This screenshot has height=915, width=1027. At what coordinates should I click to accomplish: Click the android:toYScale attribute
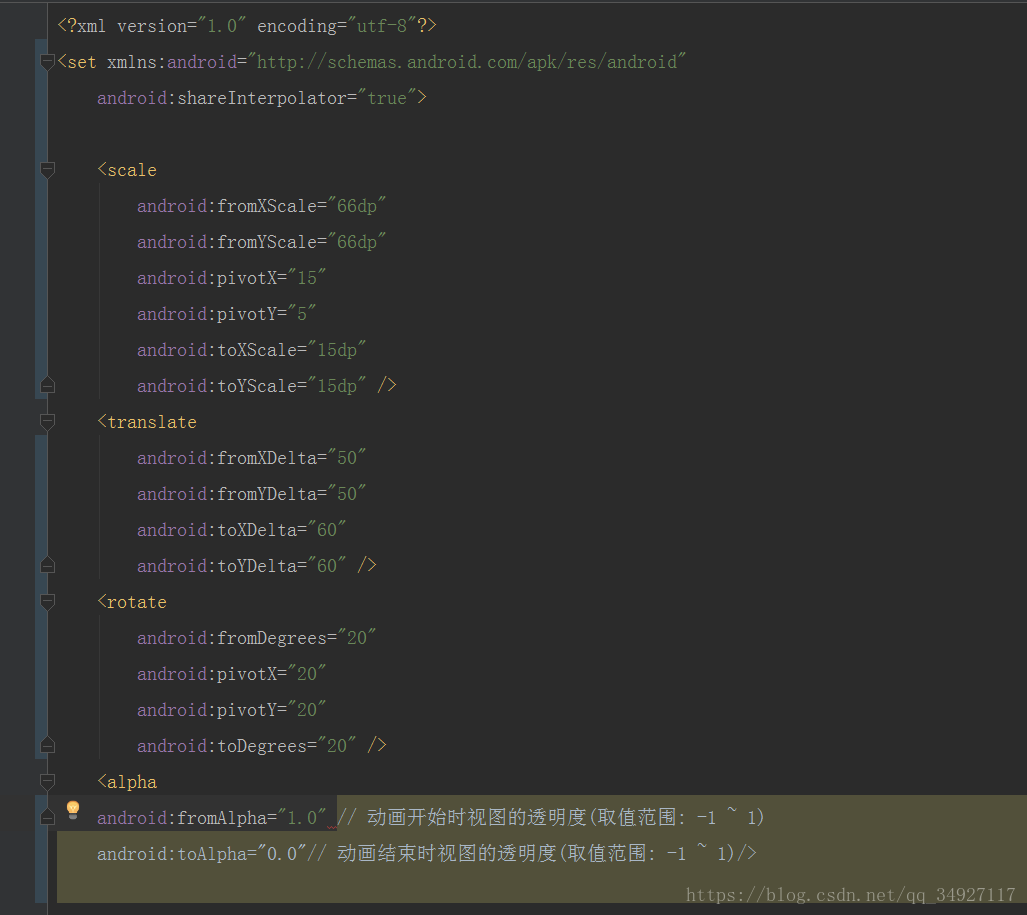click(x=217, y=386)
